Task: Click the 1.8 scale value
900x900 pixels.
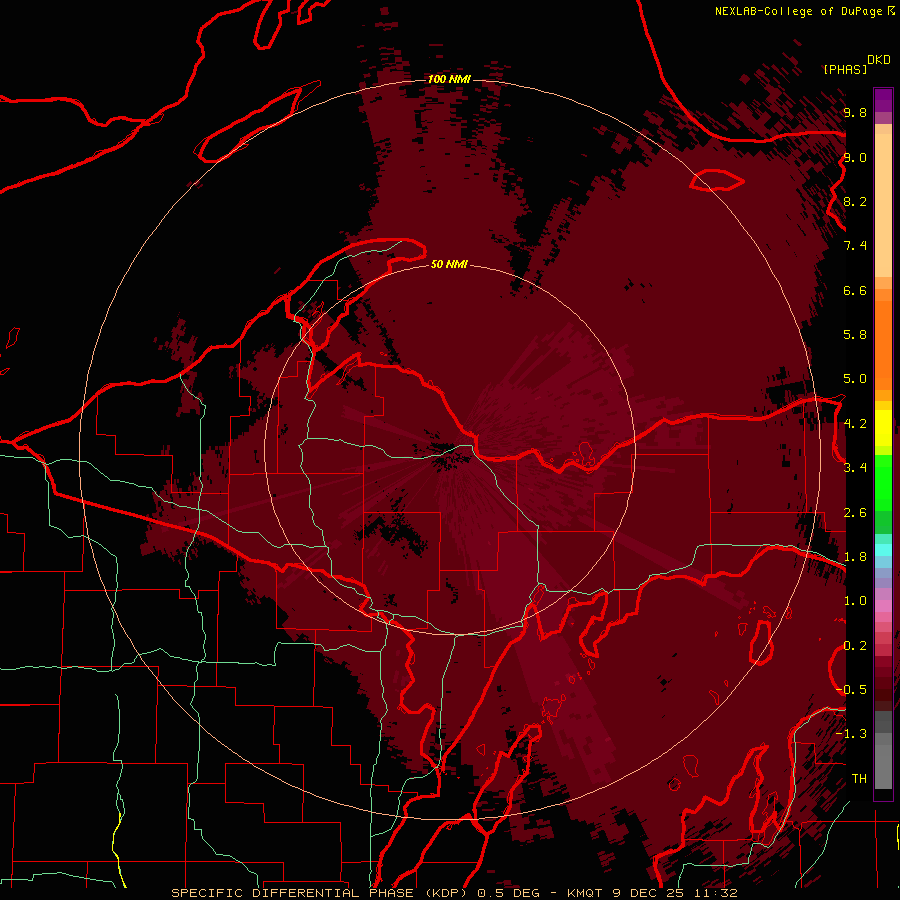Action: pos(855,557)
